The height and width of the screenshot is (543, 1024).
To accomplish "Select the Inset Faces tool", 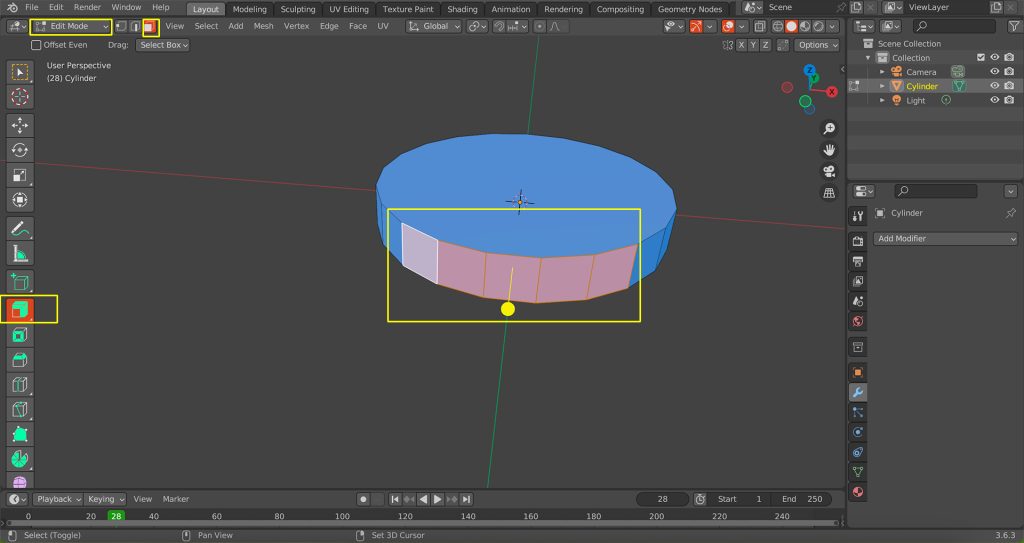I will click(20, 335).
